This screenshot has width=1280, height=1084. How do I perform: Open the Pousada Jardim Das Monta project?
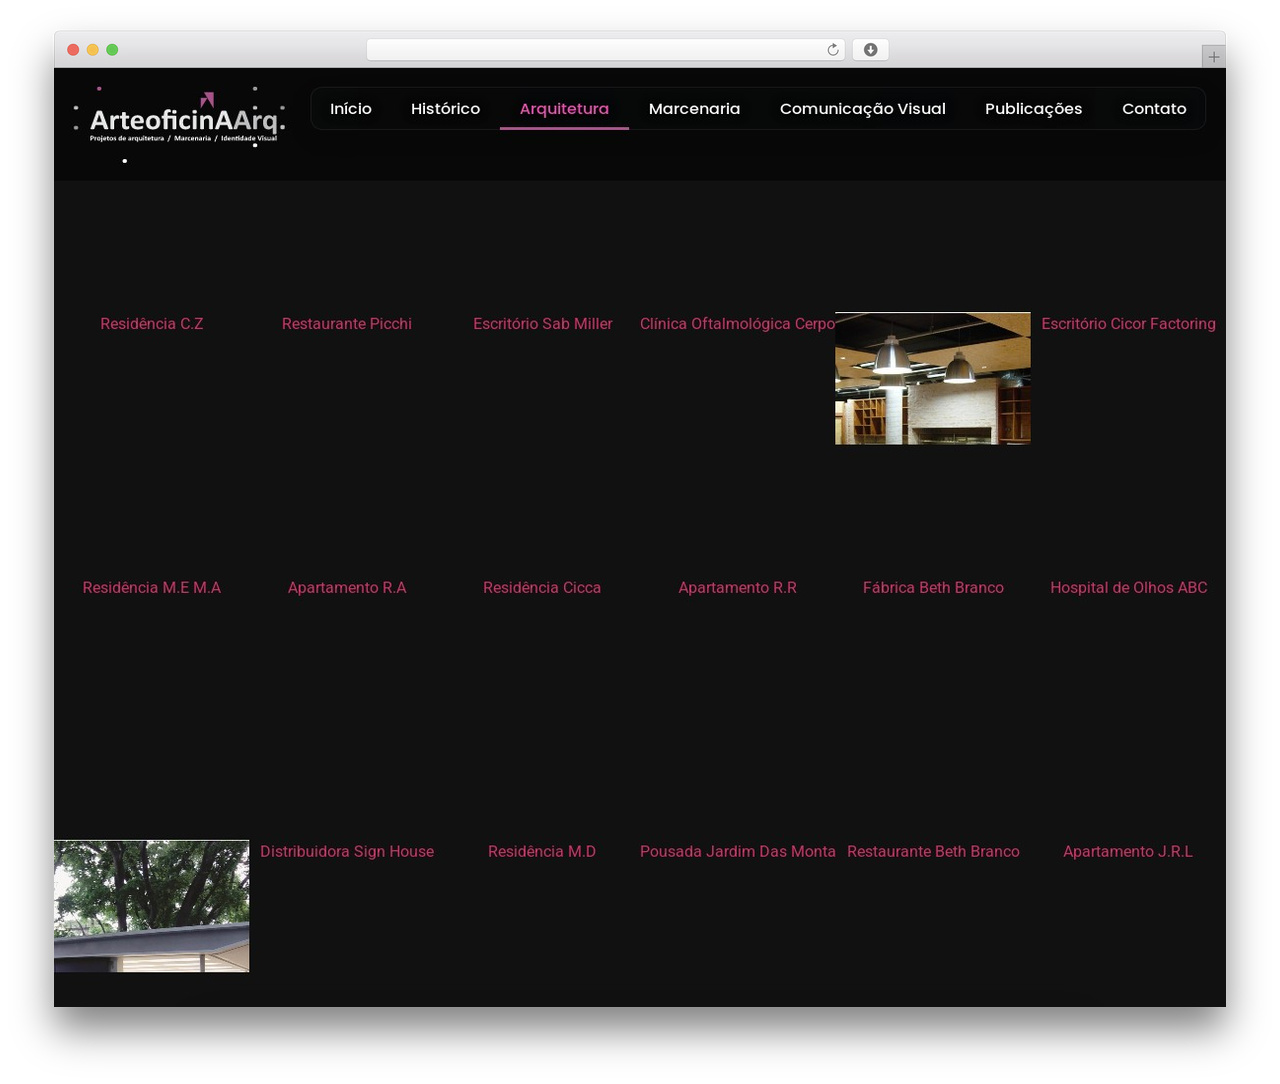[738, 852]
